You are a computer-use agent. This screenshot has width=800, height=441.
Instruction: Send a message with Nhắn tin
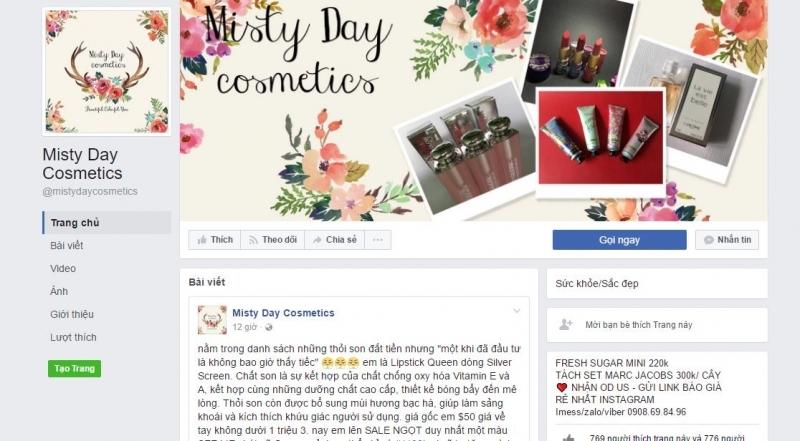727,240
